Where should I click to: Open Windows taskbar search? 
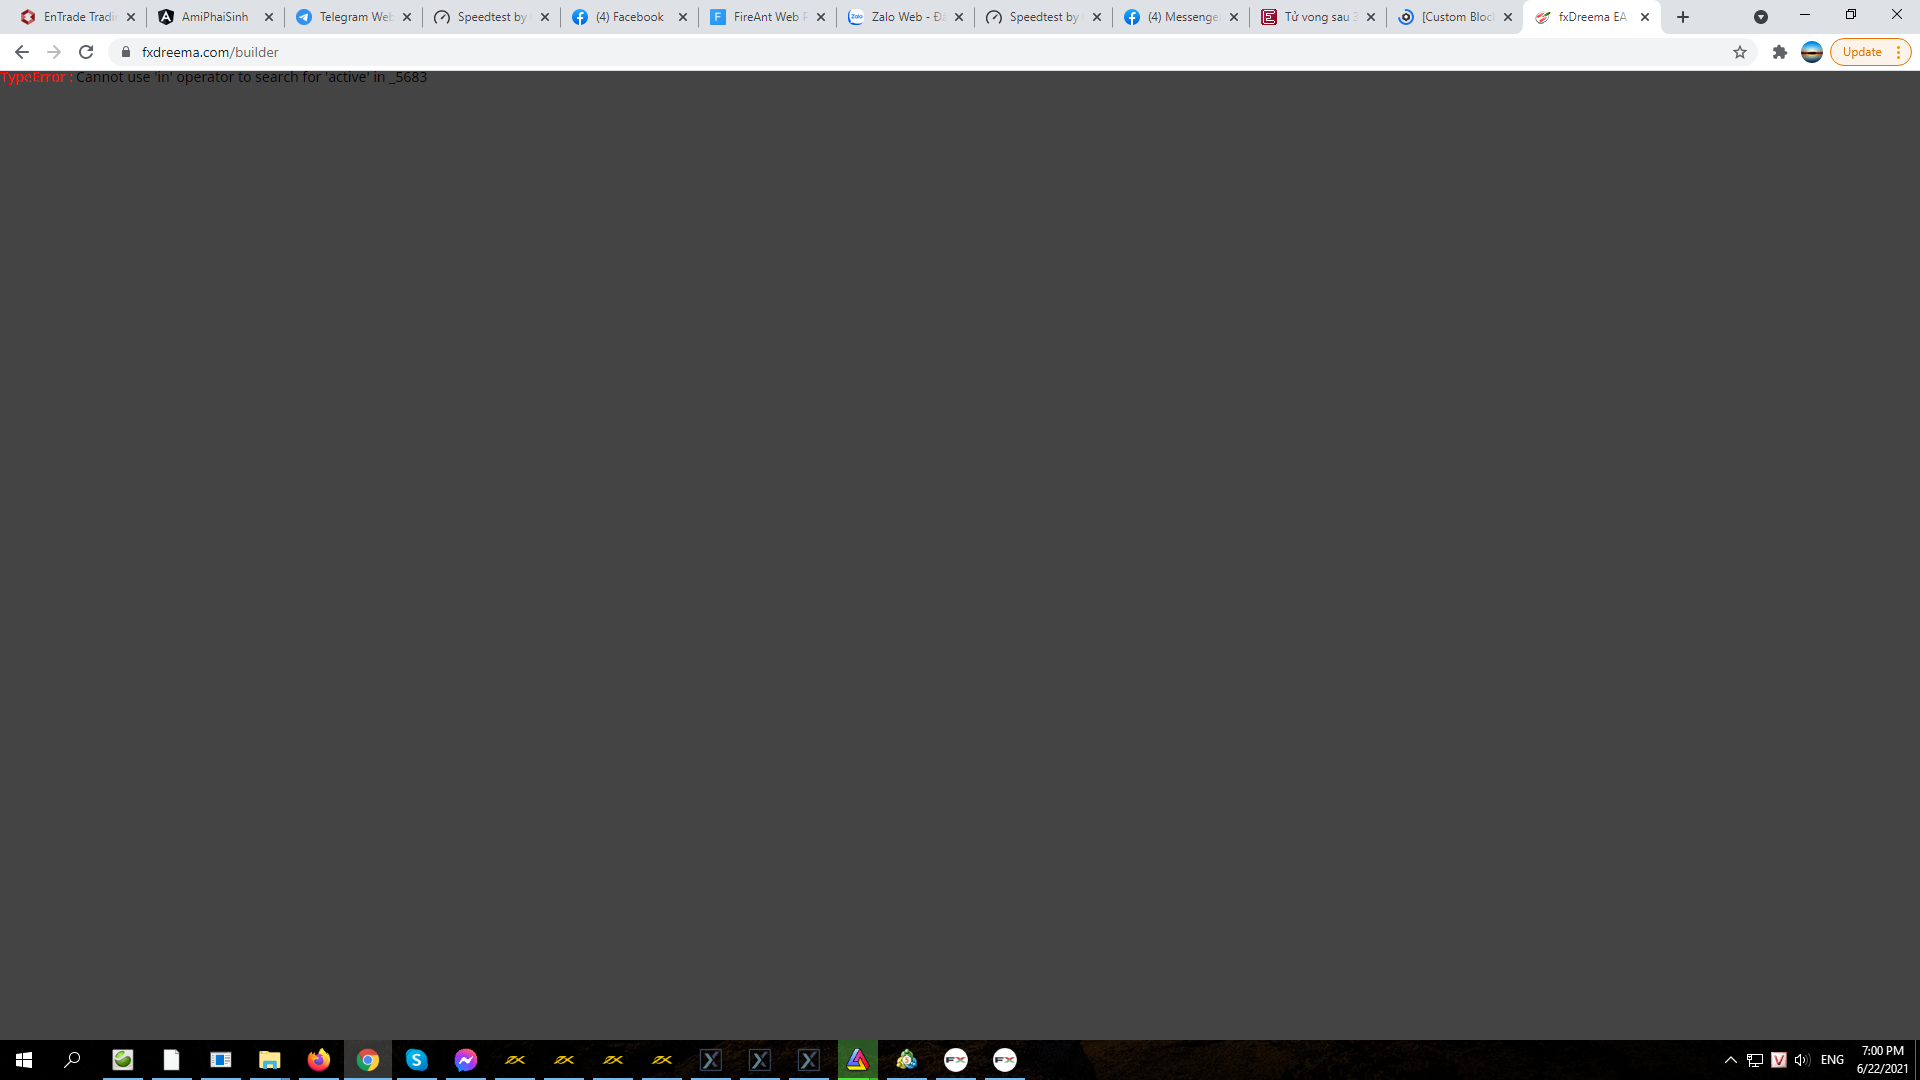coord(72,1060)
